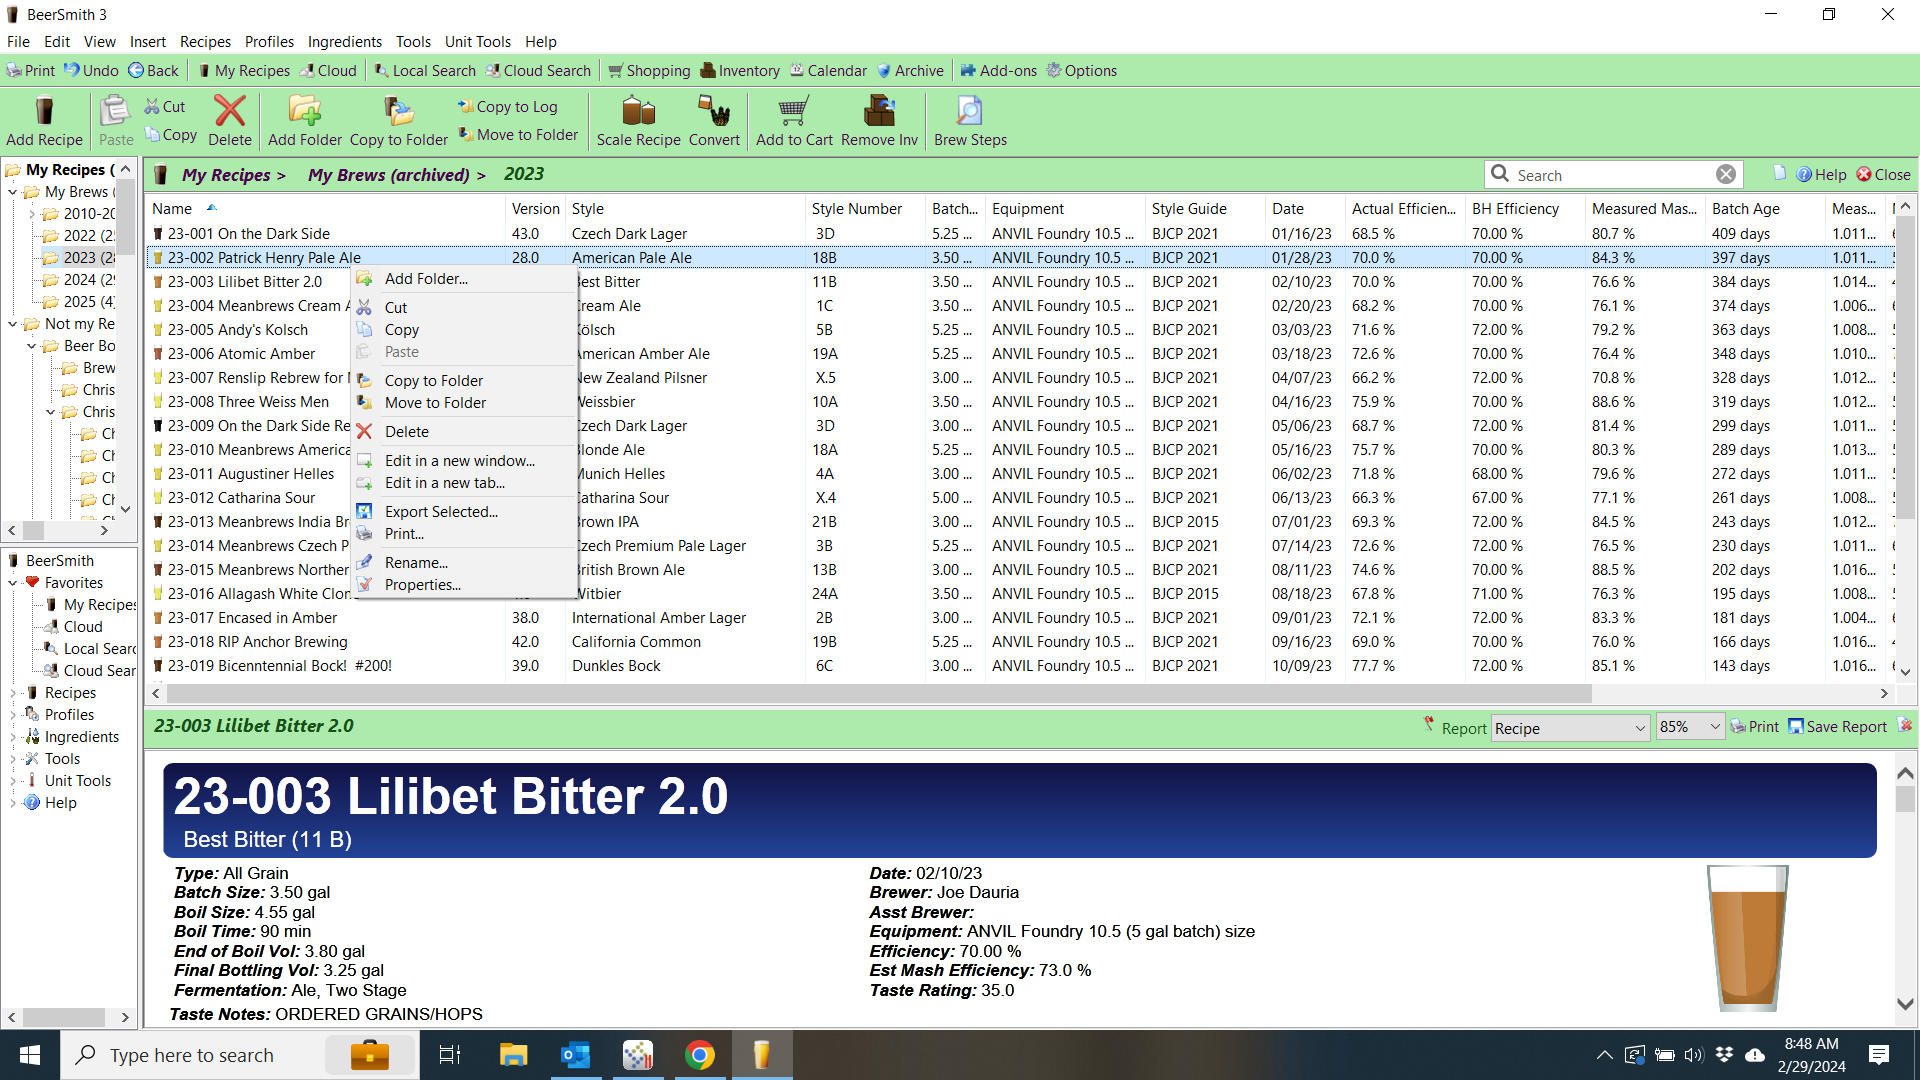The width and height of the screenshot is (1920, 1080).
Task: Collapse the Beer Bo folder node
Action: pos(31,346)
